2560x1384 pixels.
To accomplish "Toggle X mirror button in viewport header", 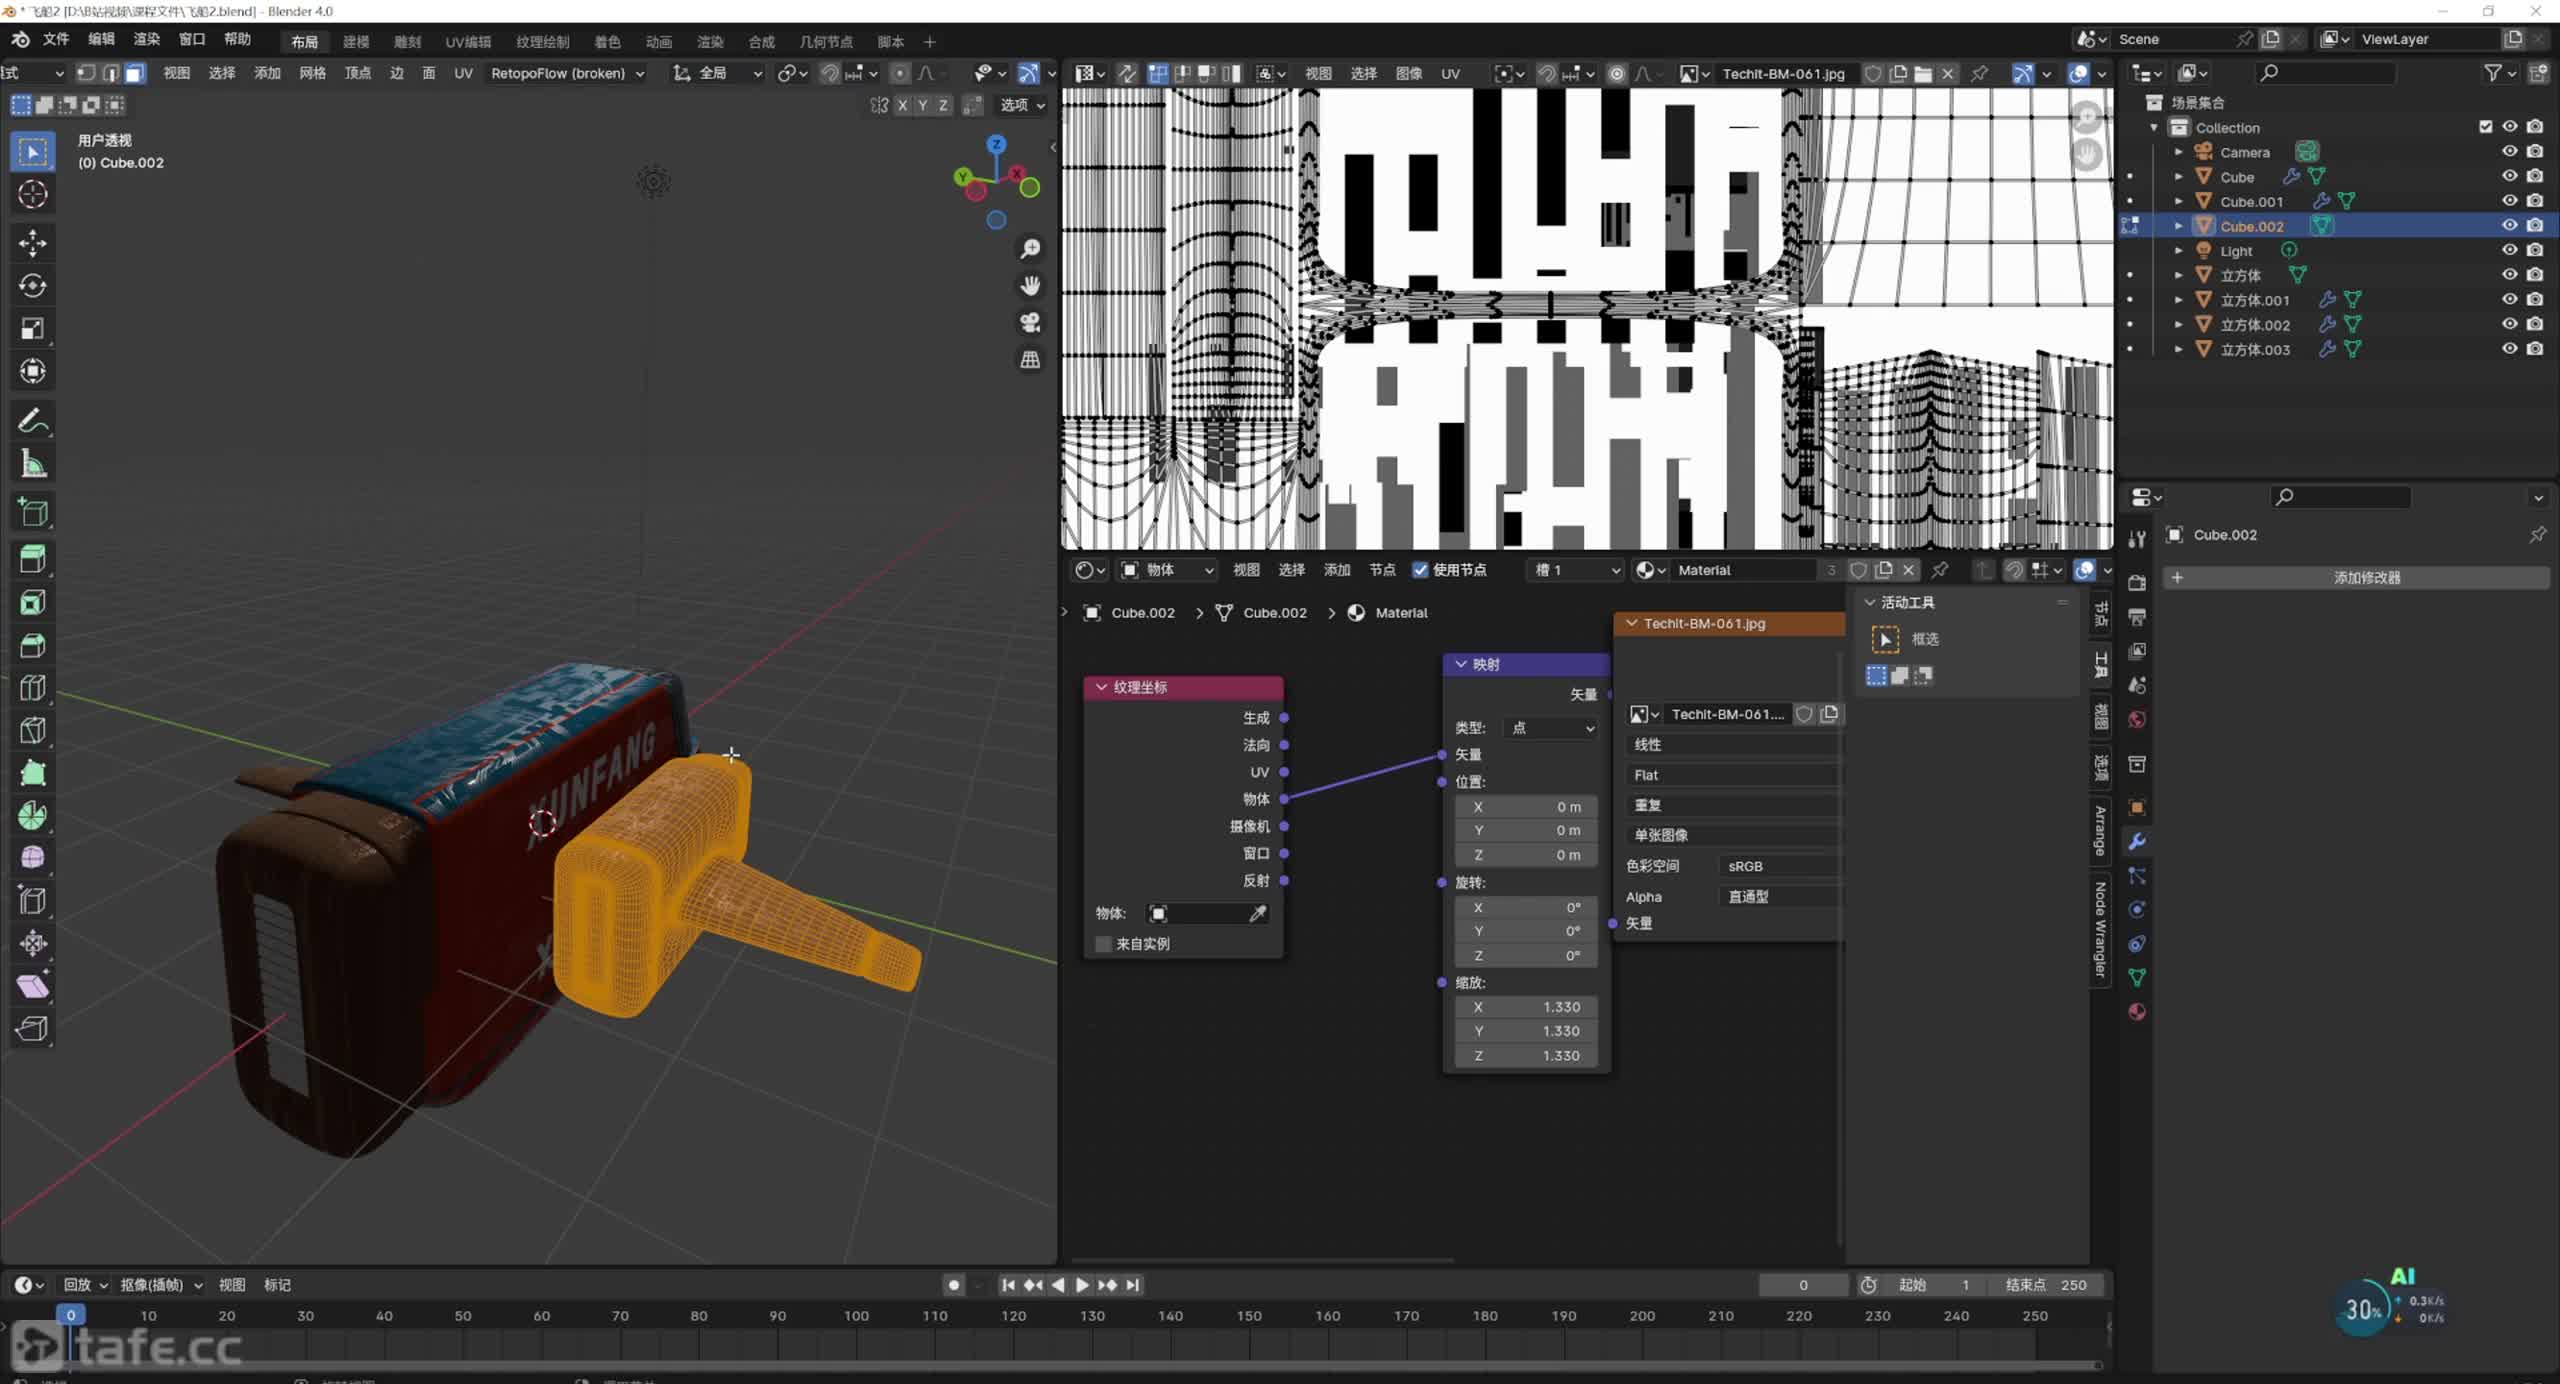I will 903,105.
